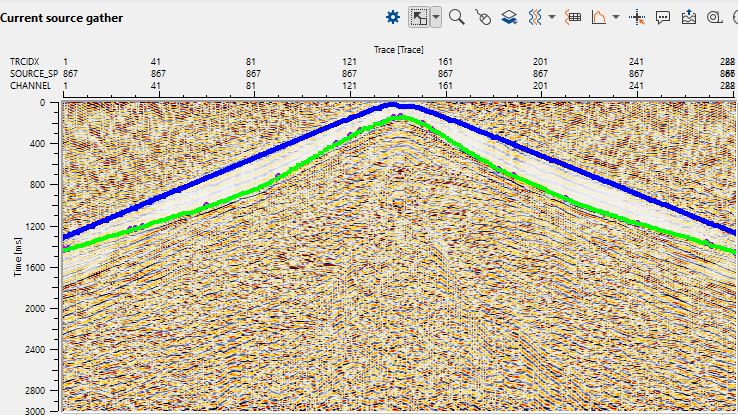Expand the selection mode dropdown arrow
Viewport: 738px width, 415px height.
click(x=437, y=17)
